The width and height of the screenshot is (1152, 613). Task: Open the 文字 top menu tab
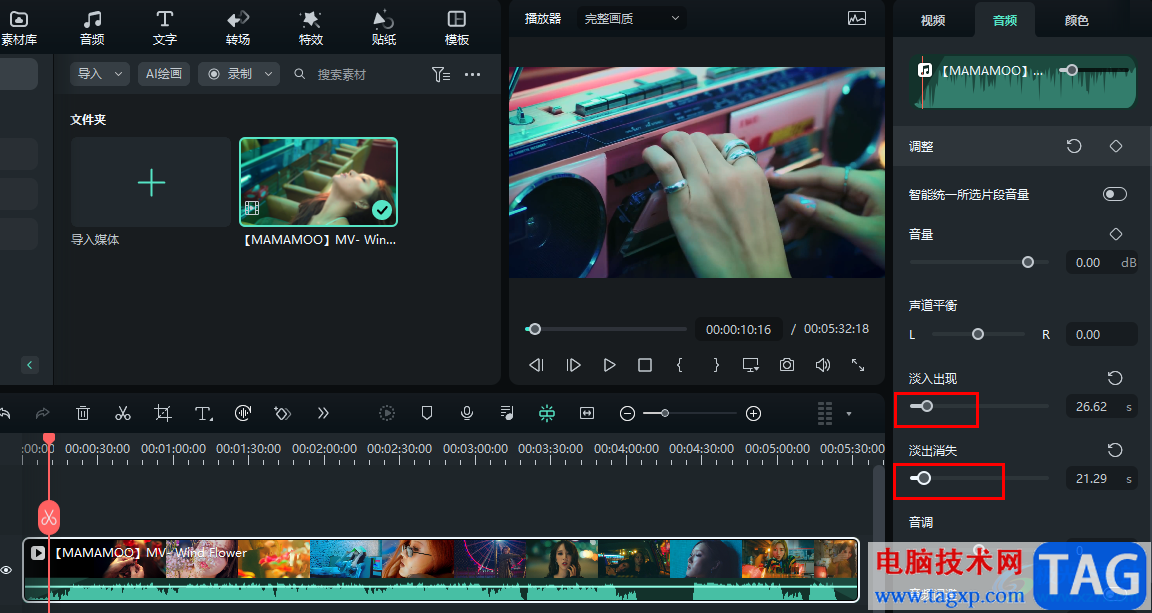[x=165, y=28]
